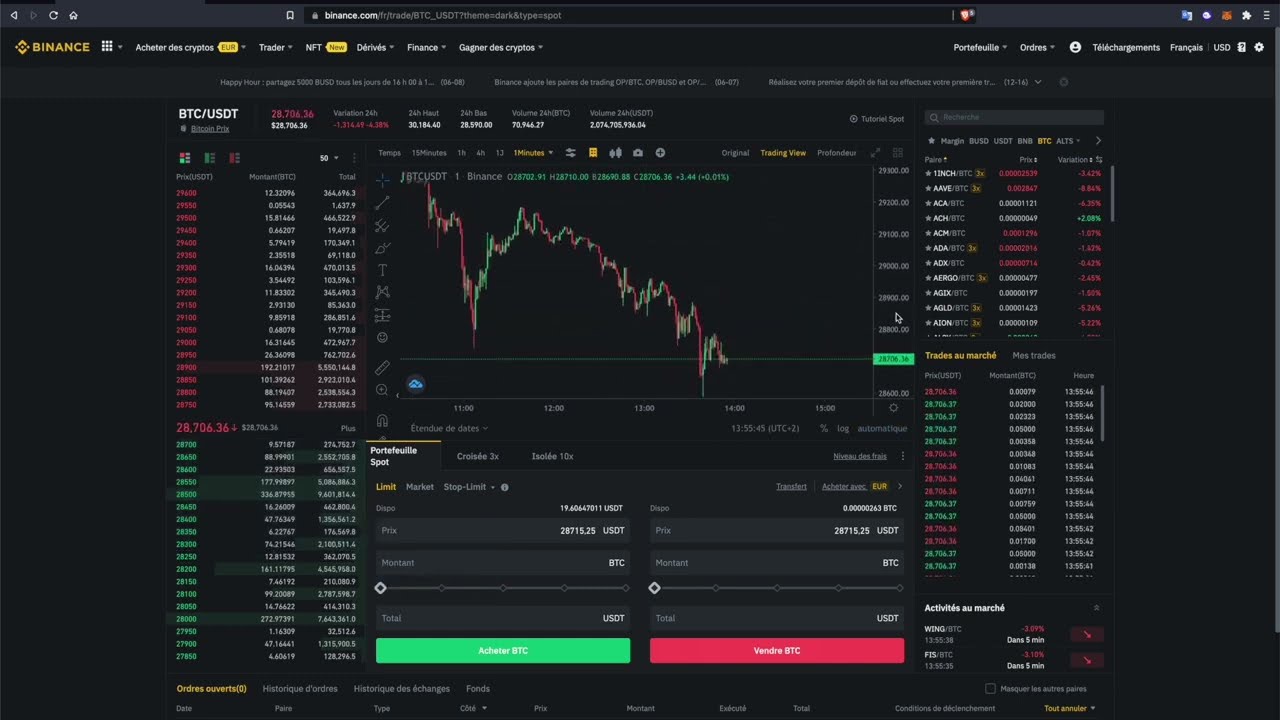1280x720 pixels.
Task: Click the buy Montant BTC input
Action: pyautogui.click(x=503, y=563)
